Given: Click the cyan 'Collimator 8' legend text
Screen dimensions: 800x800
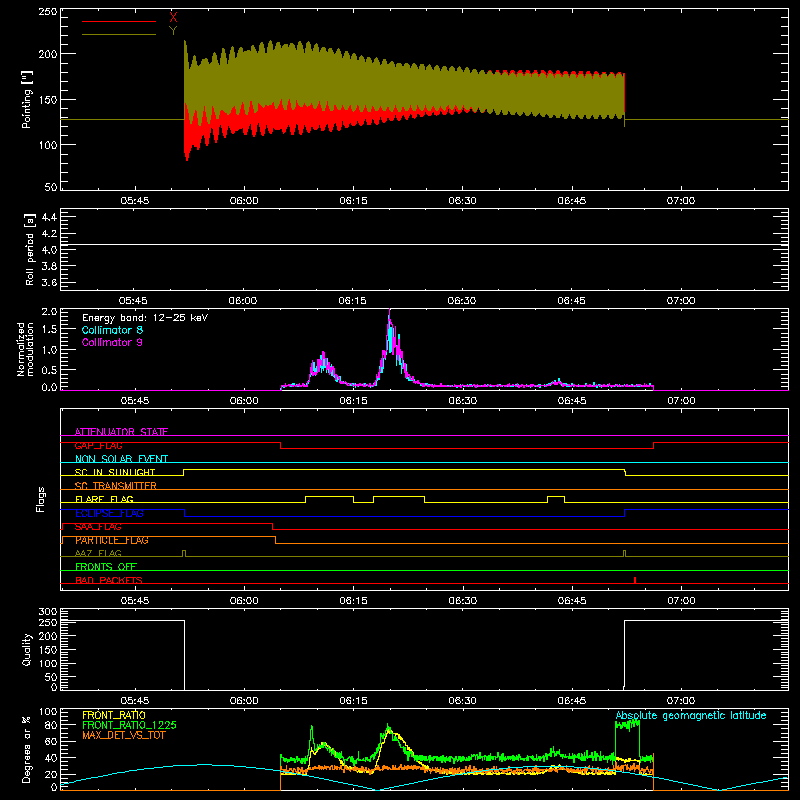Looking at the screenshot, I should [x=112, y=330].
